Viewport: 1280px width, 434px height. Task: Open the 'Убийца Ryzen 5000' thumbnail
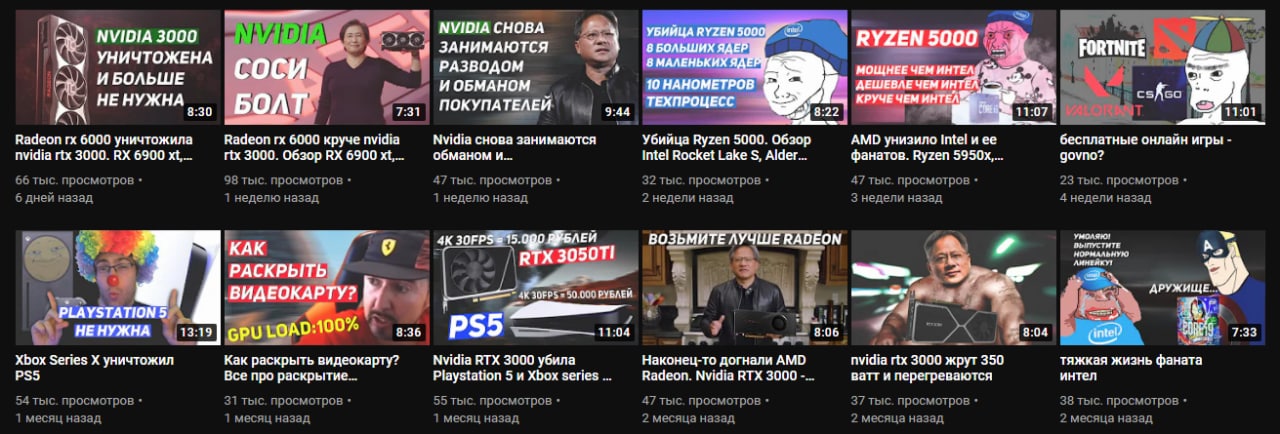745,67
